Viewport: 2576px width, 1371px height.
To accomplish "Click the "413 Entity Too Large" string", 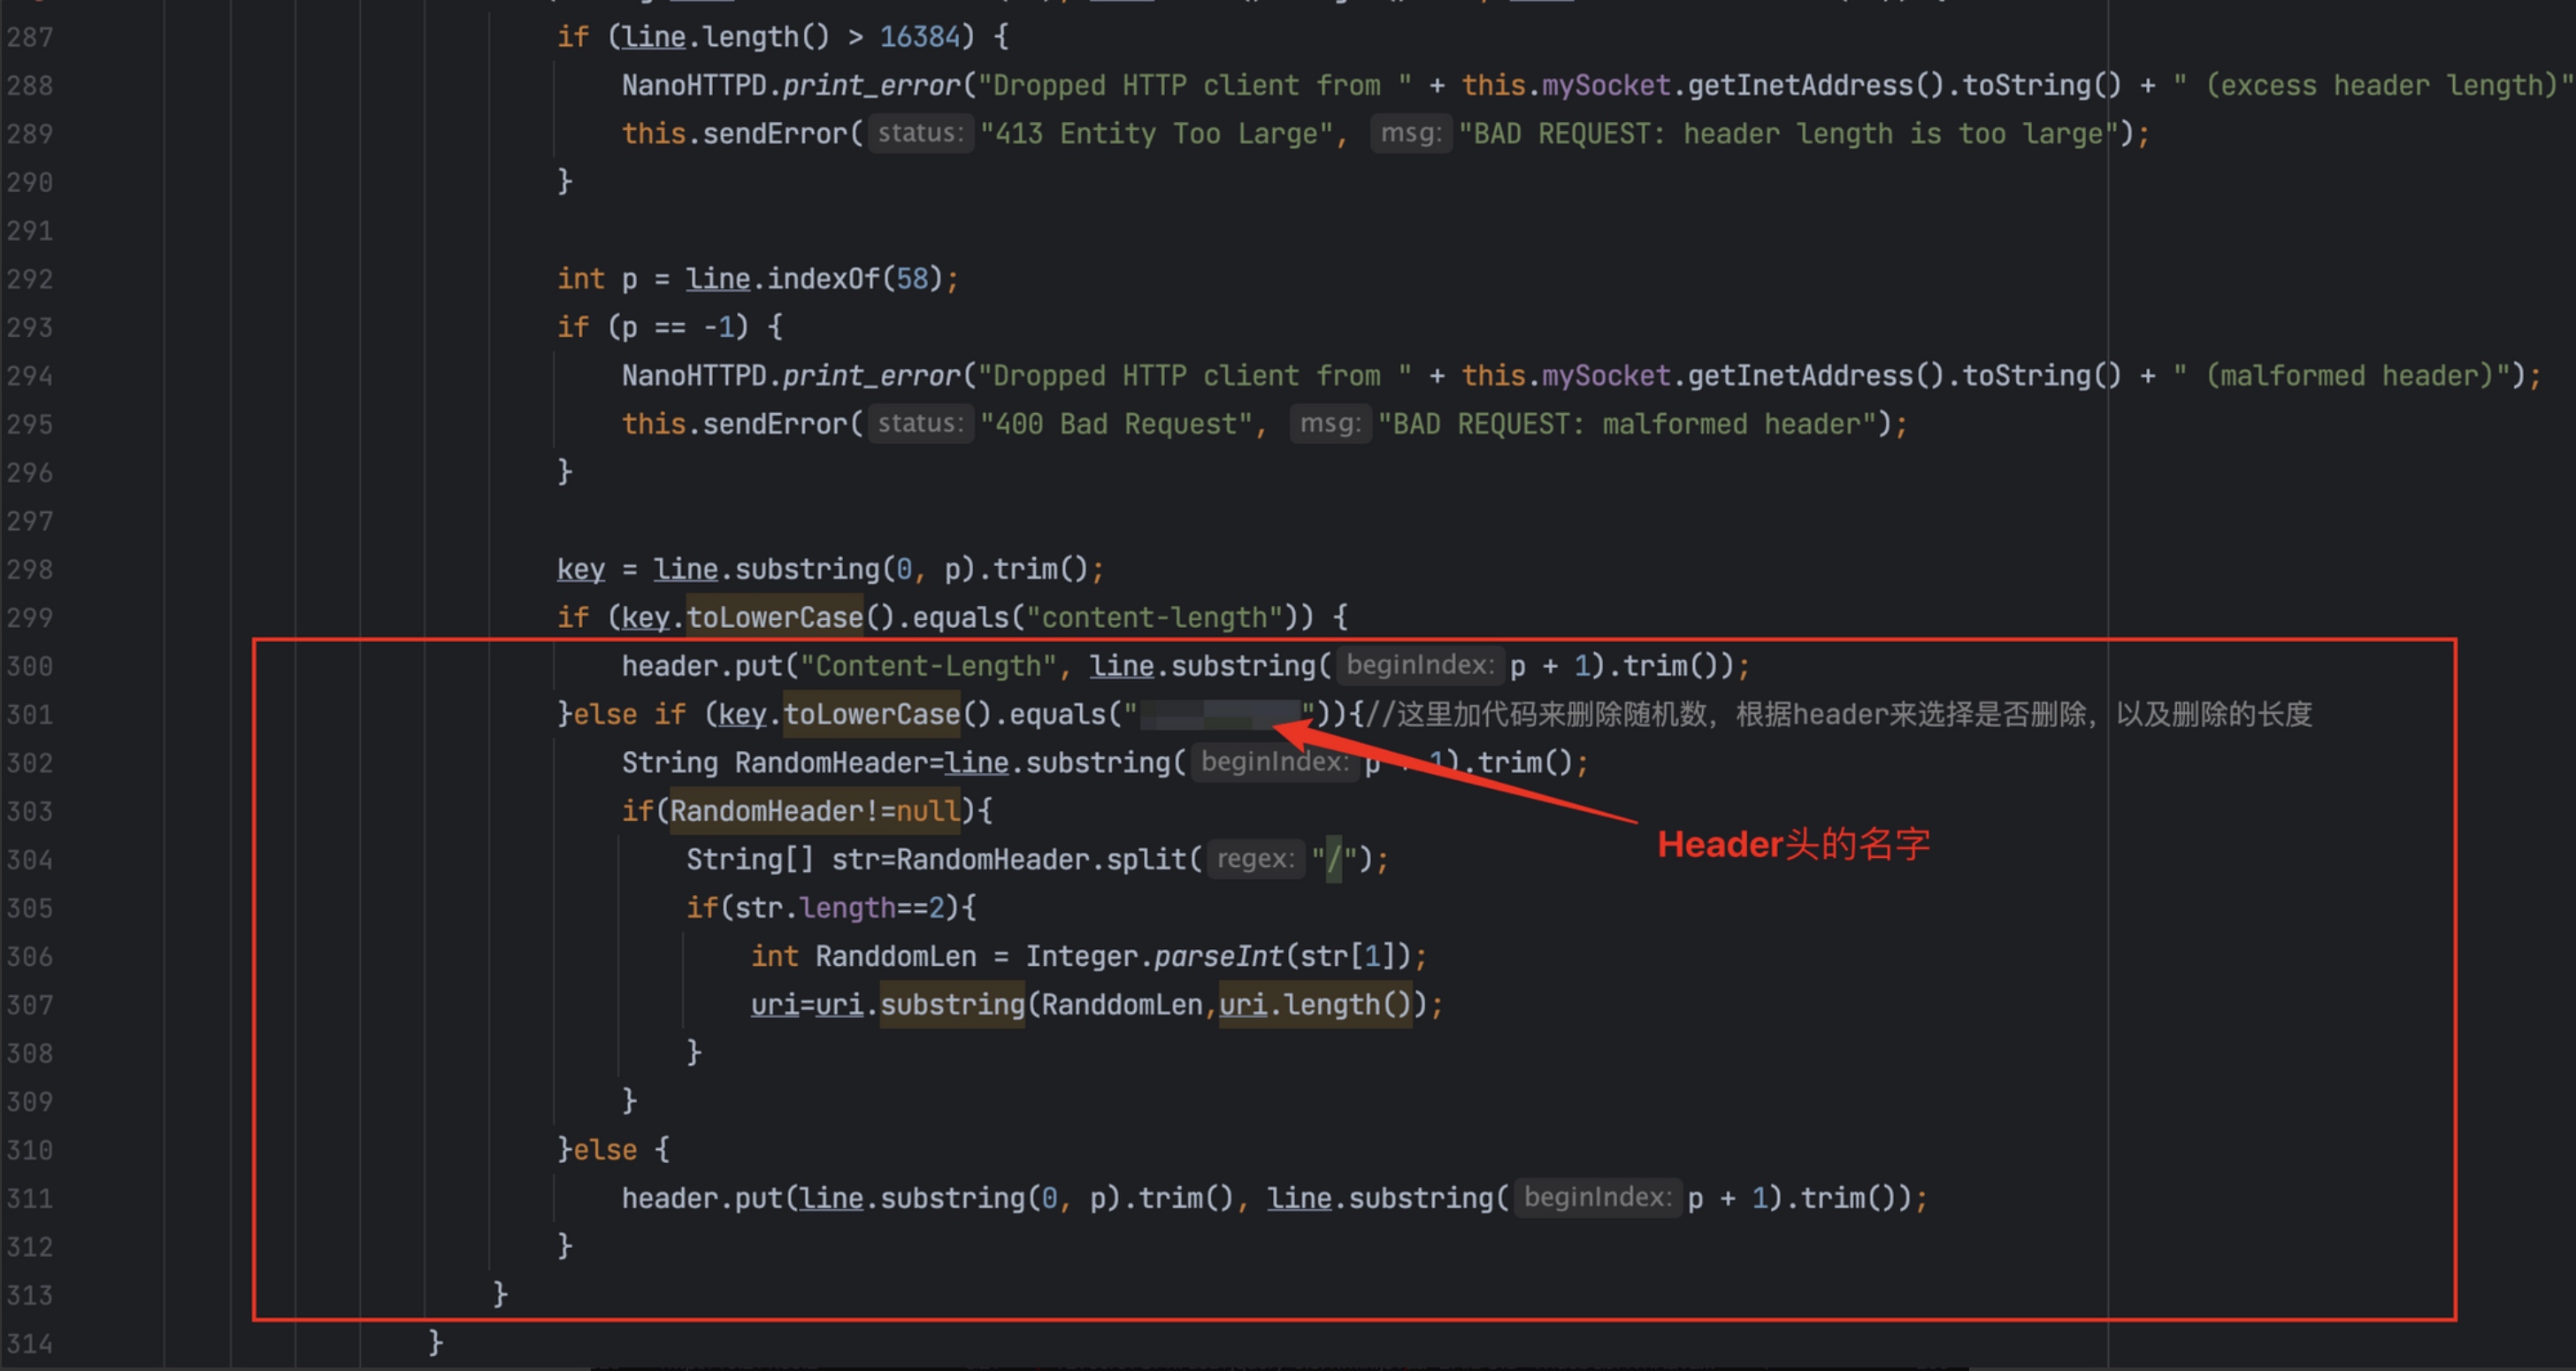I will [1156, 134].
